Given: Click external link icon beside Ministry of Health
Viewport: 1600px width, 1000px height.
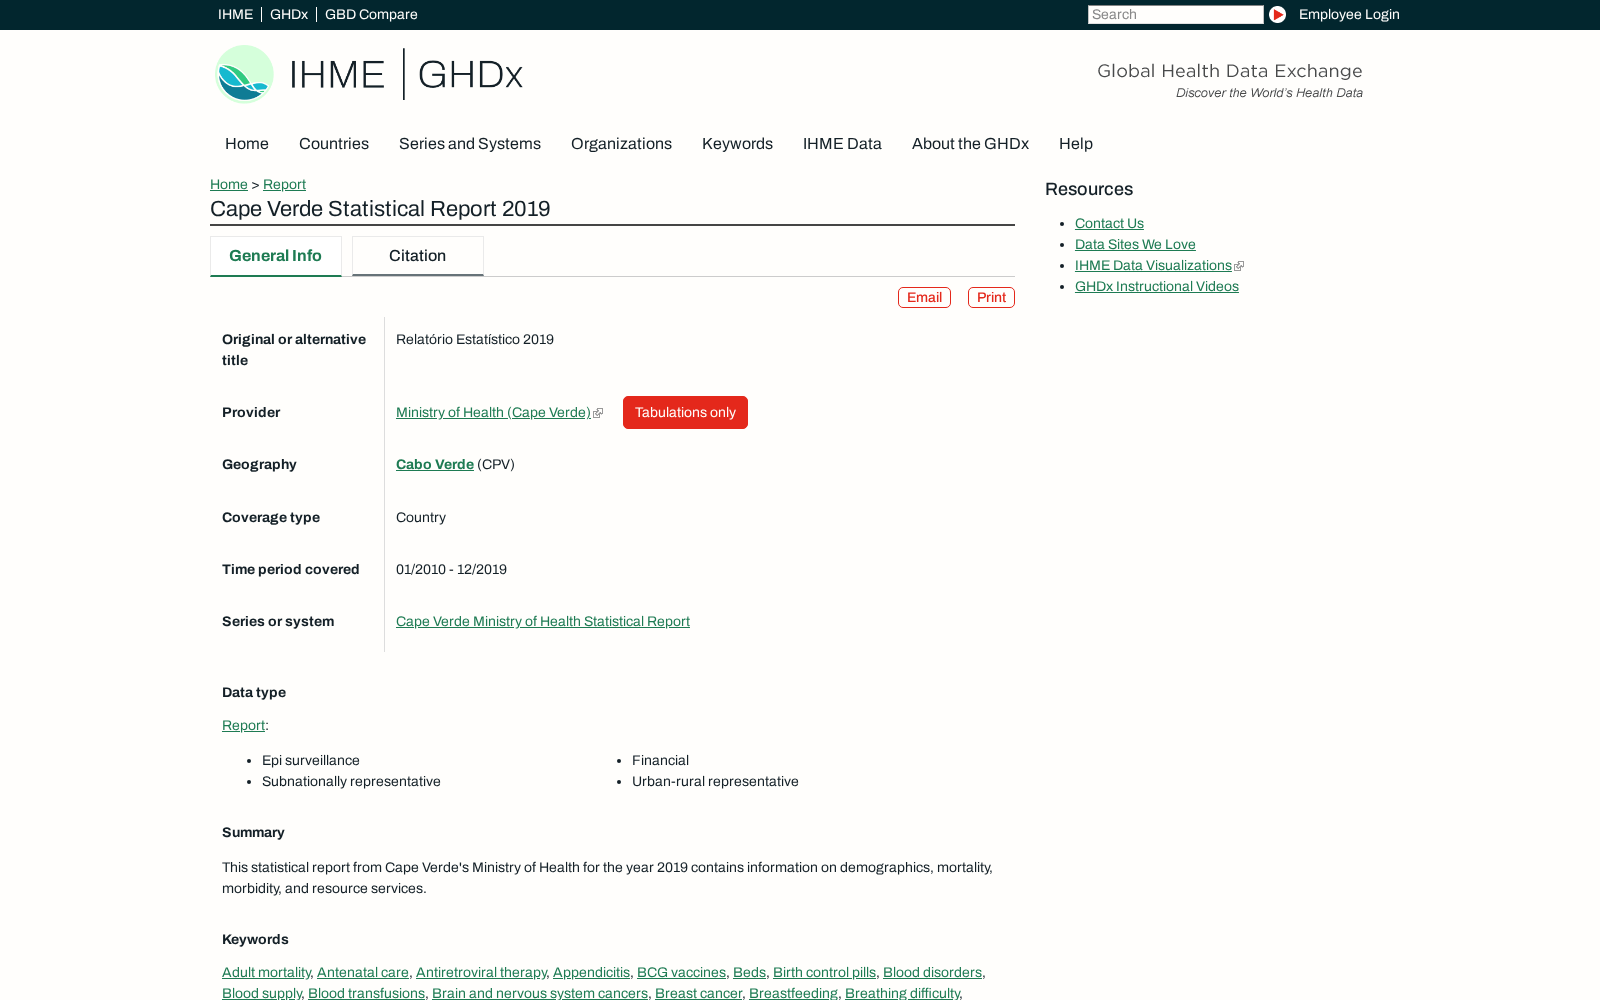Looking at the screenshot, I should (x=598, y=413).
